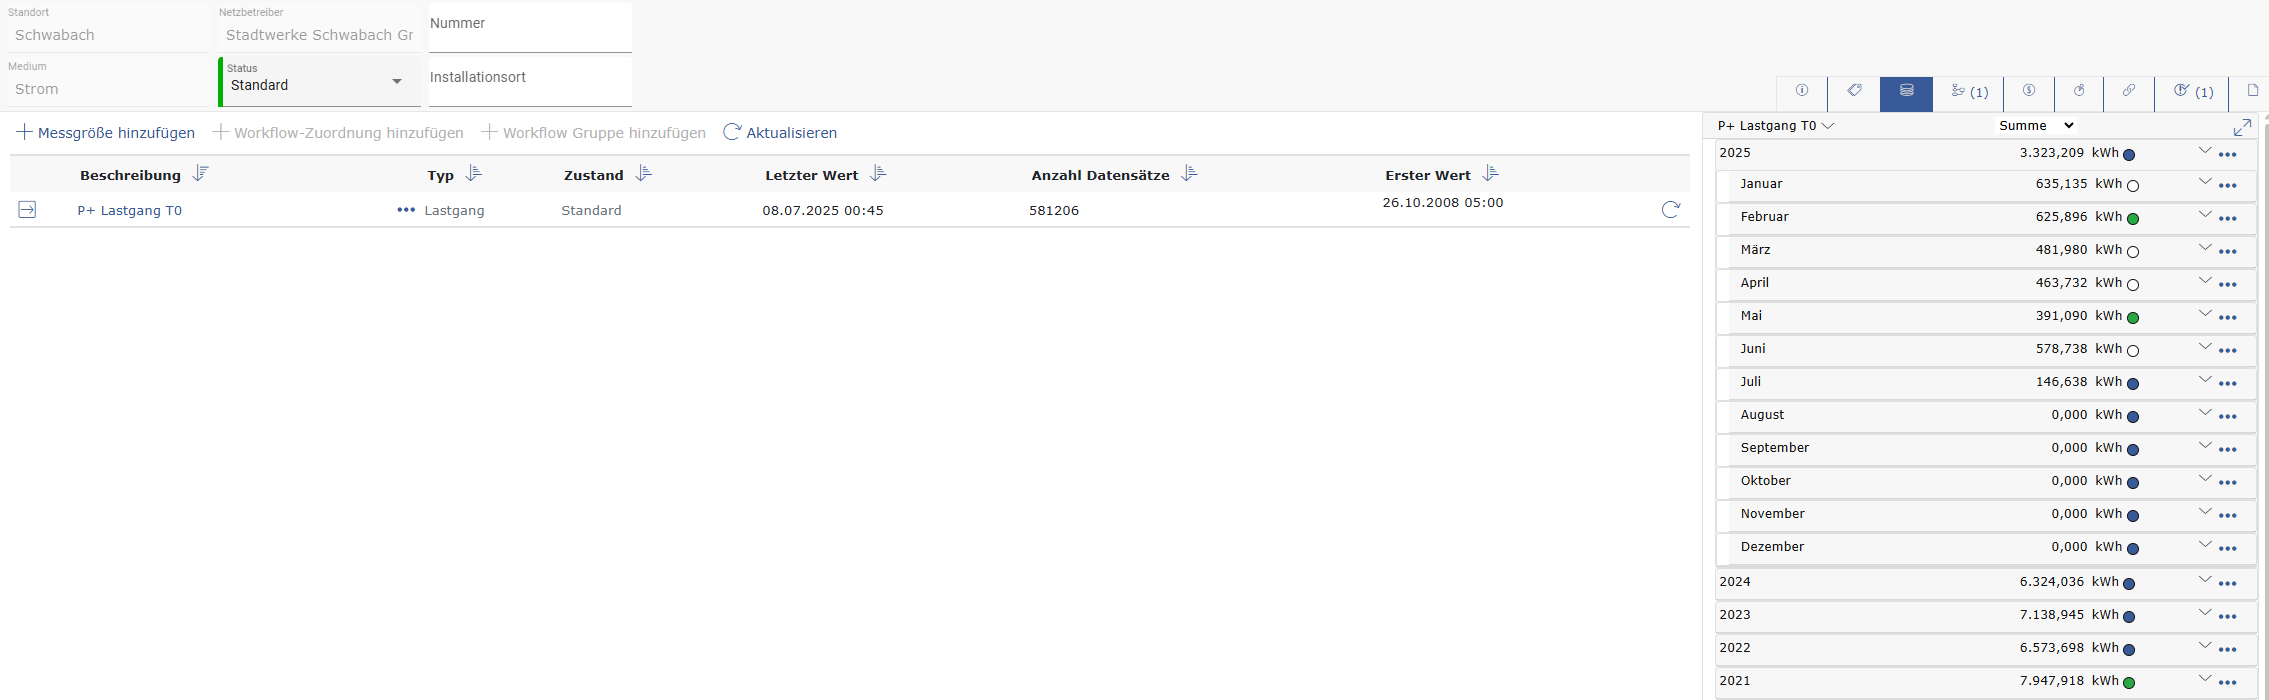Sort by Letzter Wert column
This screenshot has width=2269, height=700.
point(878,174)
